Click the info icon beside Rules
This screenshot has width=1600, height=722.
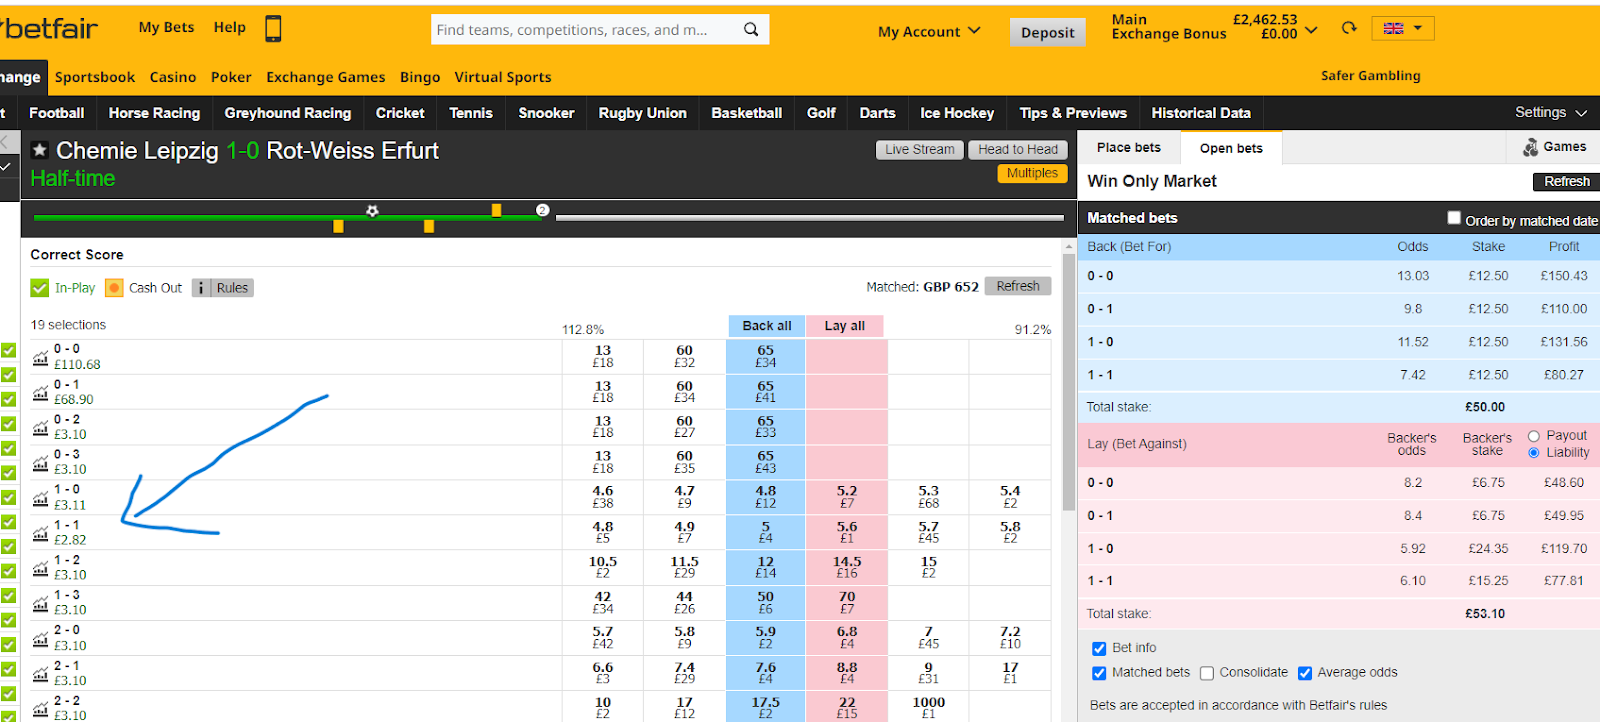pyautogui.click(x=201, y=288)
